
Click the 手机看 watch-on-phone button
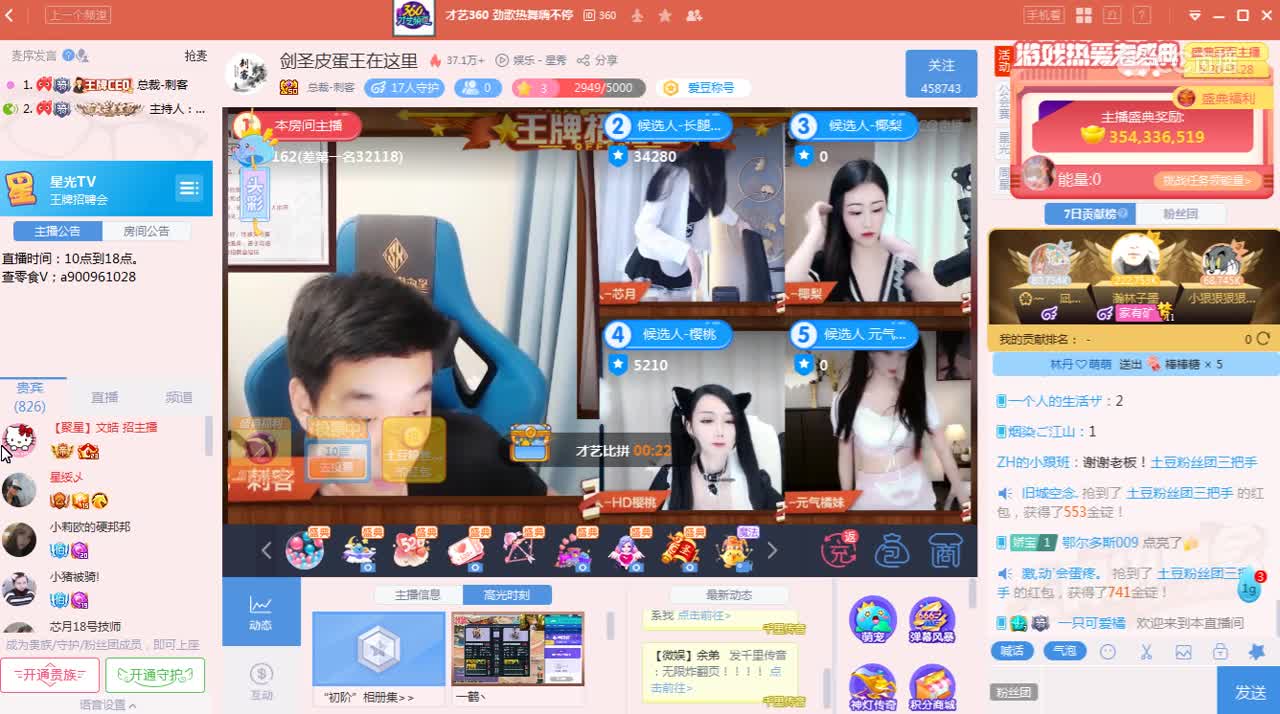tap(1044, 15)
